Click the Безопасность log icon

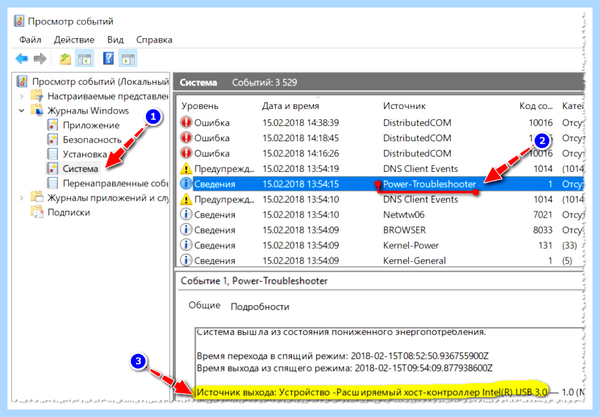(52, 140)
